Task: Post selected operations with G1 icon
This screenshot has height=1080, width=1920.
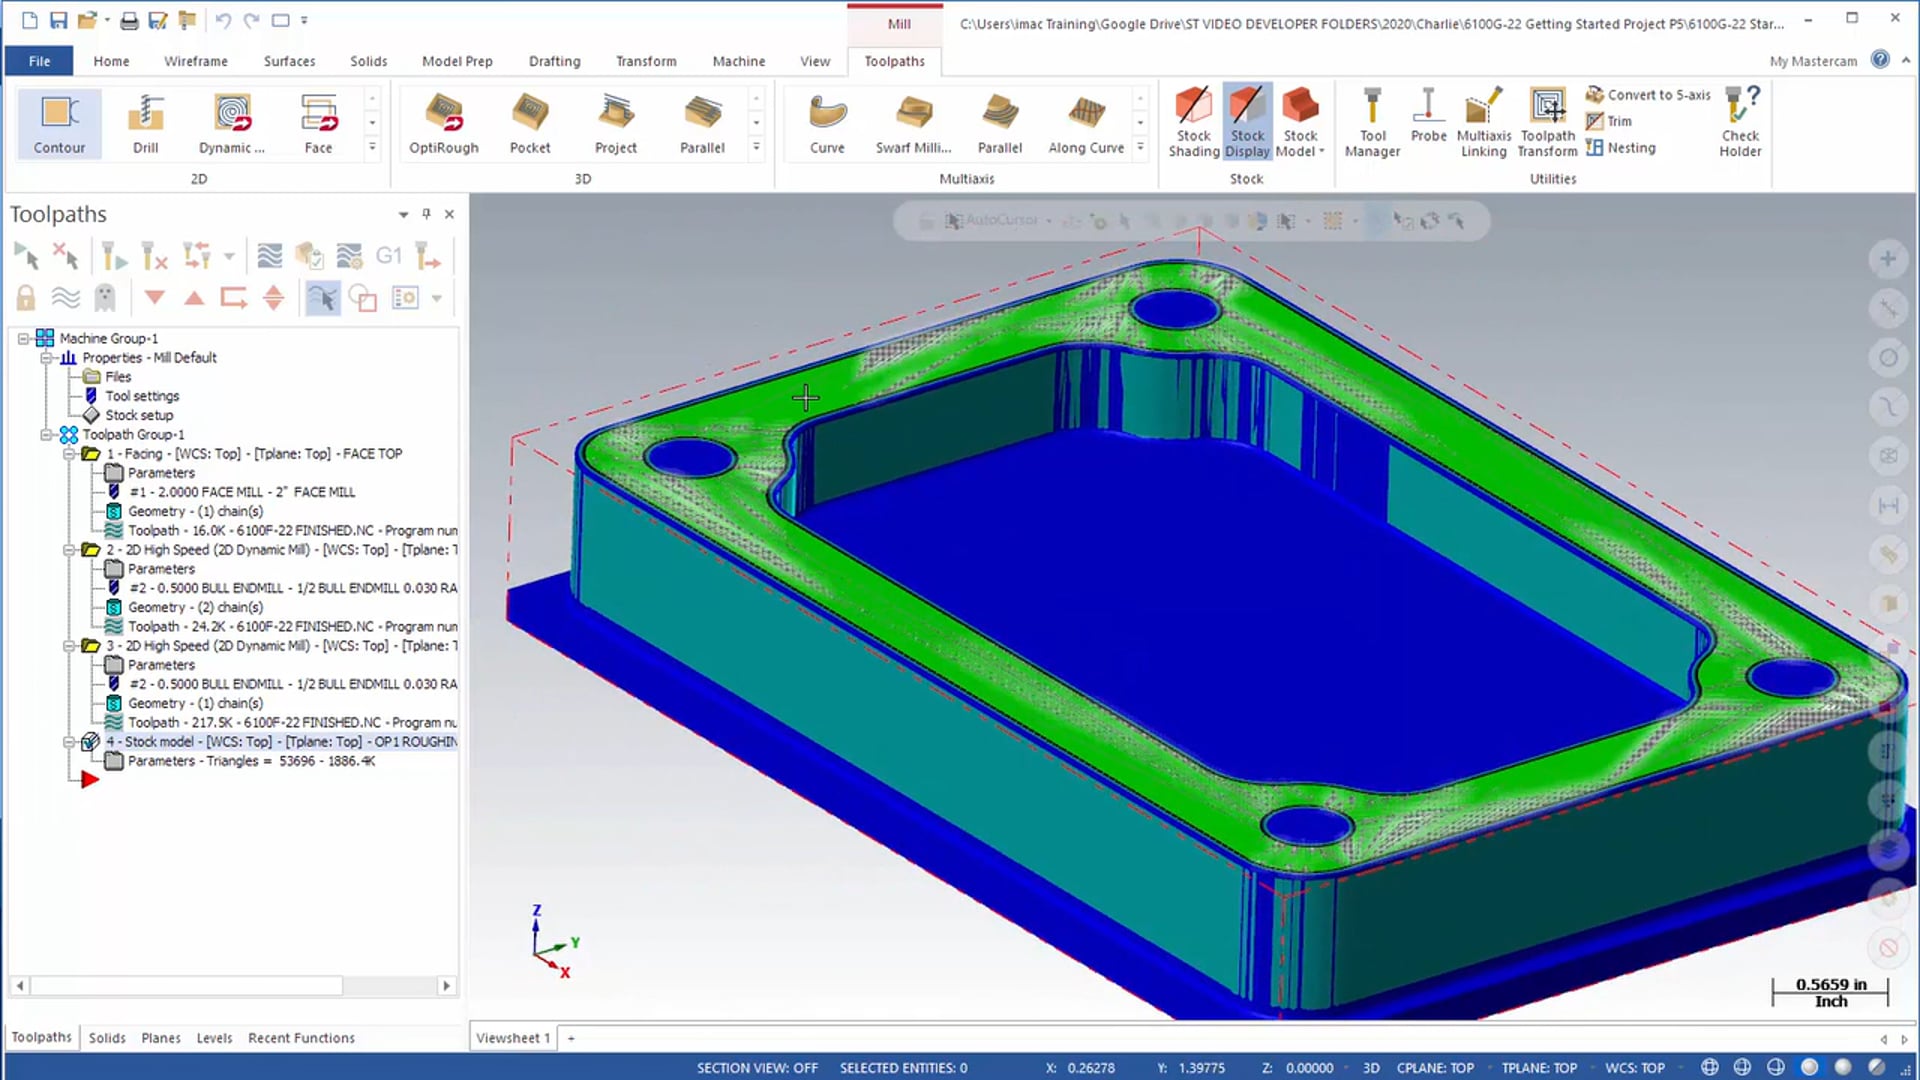Action: click(388, 257)
